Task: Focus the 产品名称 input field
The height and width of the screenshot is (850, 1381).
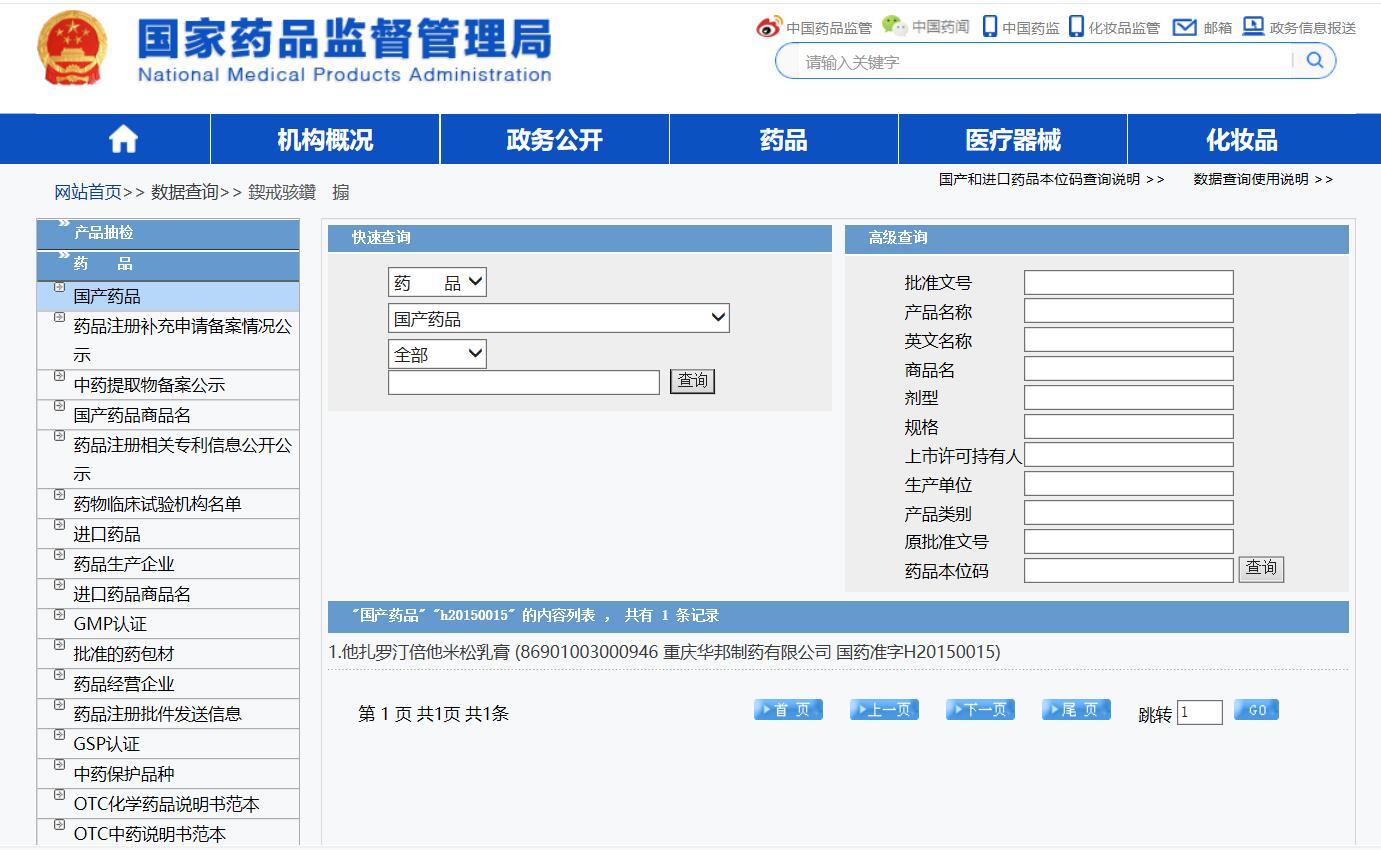Action: coord(1129,311)
